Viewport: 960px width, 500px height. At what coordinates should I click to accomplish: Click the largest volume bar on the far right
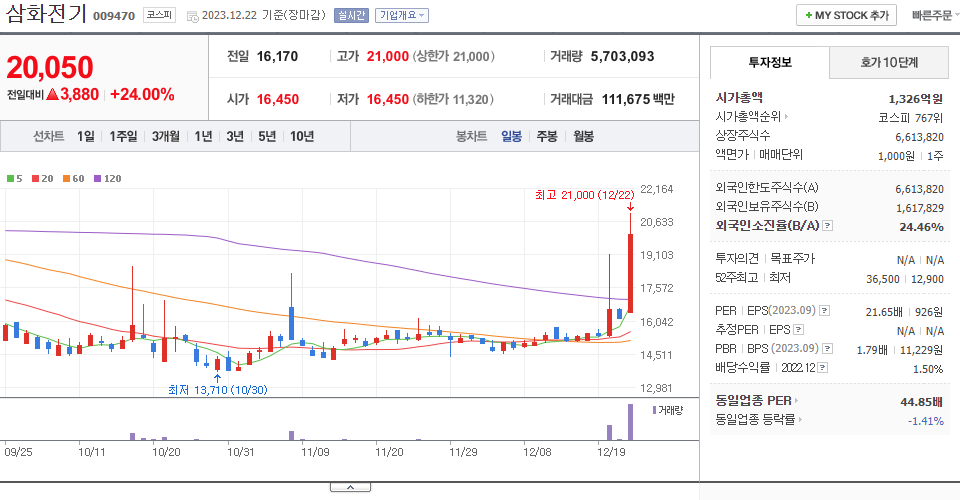point(631,422)
